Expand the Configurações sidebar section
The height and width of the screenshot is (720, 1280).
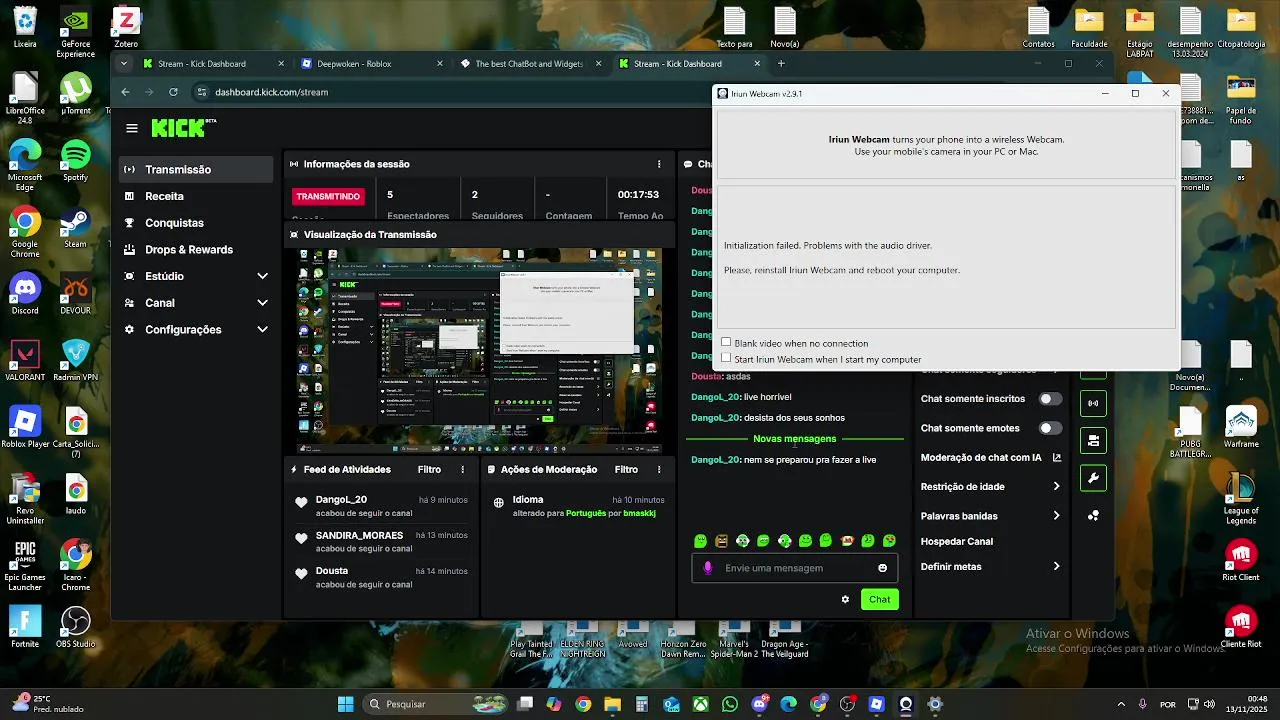262,329
